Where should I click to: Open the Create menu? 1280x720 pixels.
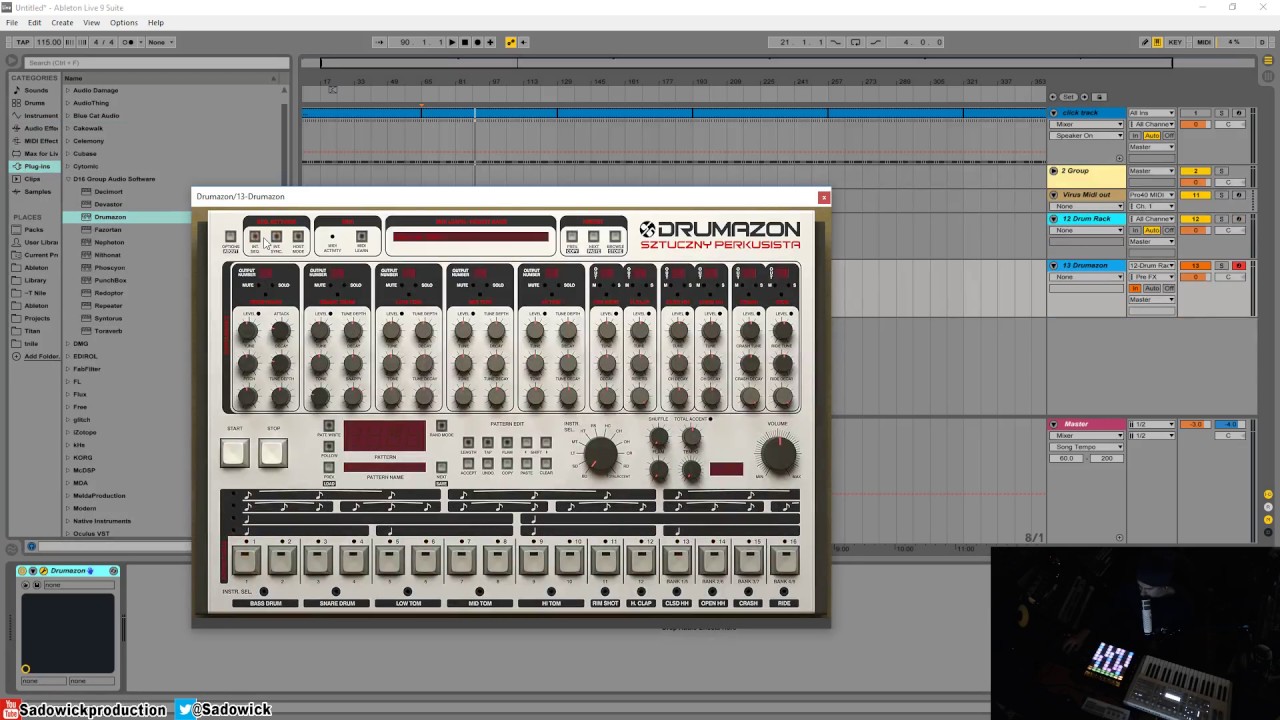62,22
